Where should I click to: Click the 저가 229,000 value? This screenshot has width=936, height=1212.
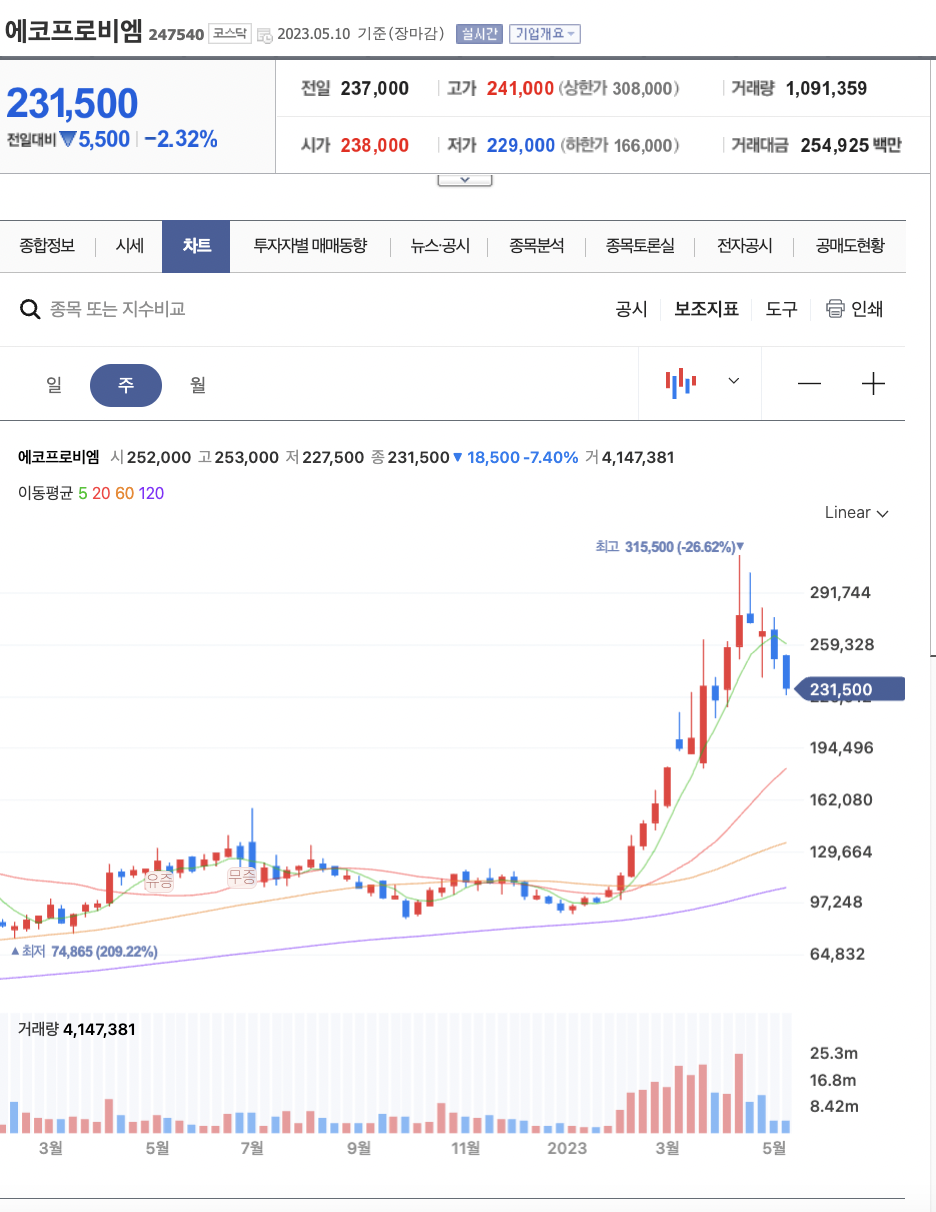(520, 145)
